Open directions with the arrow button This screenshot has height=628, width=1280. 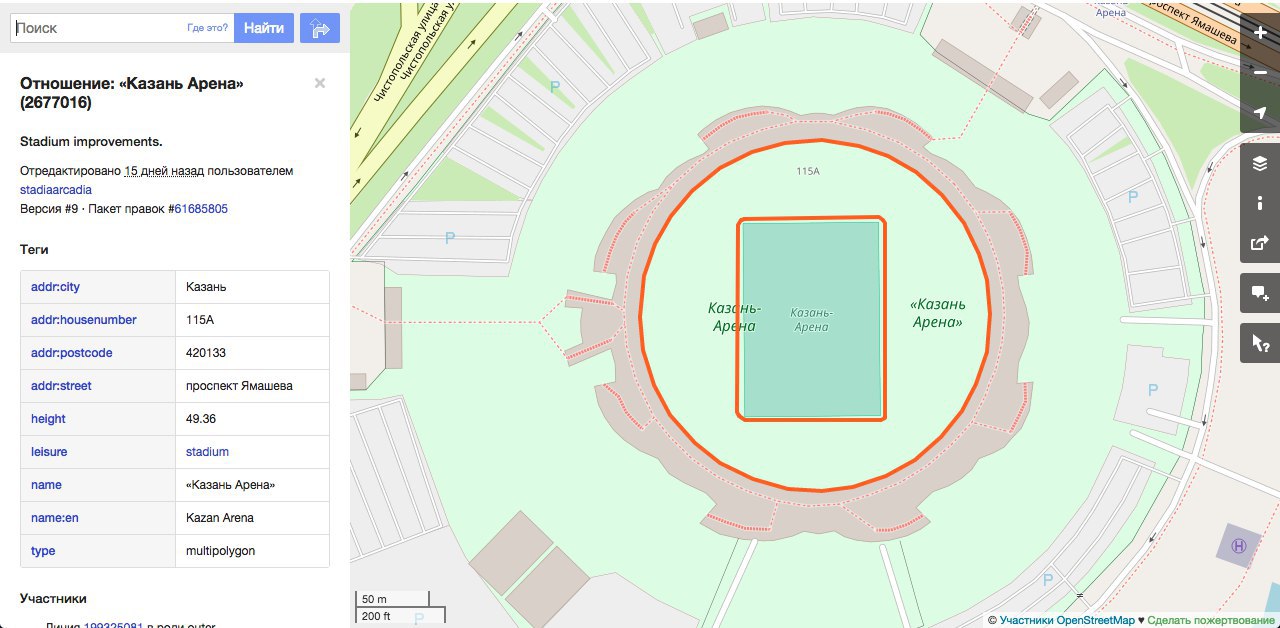click(320, 28)
